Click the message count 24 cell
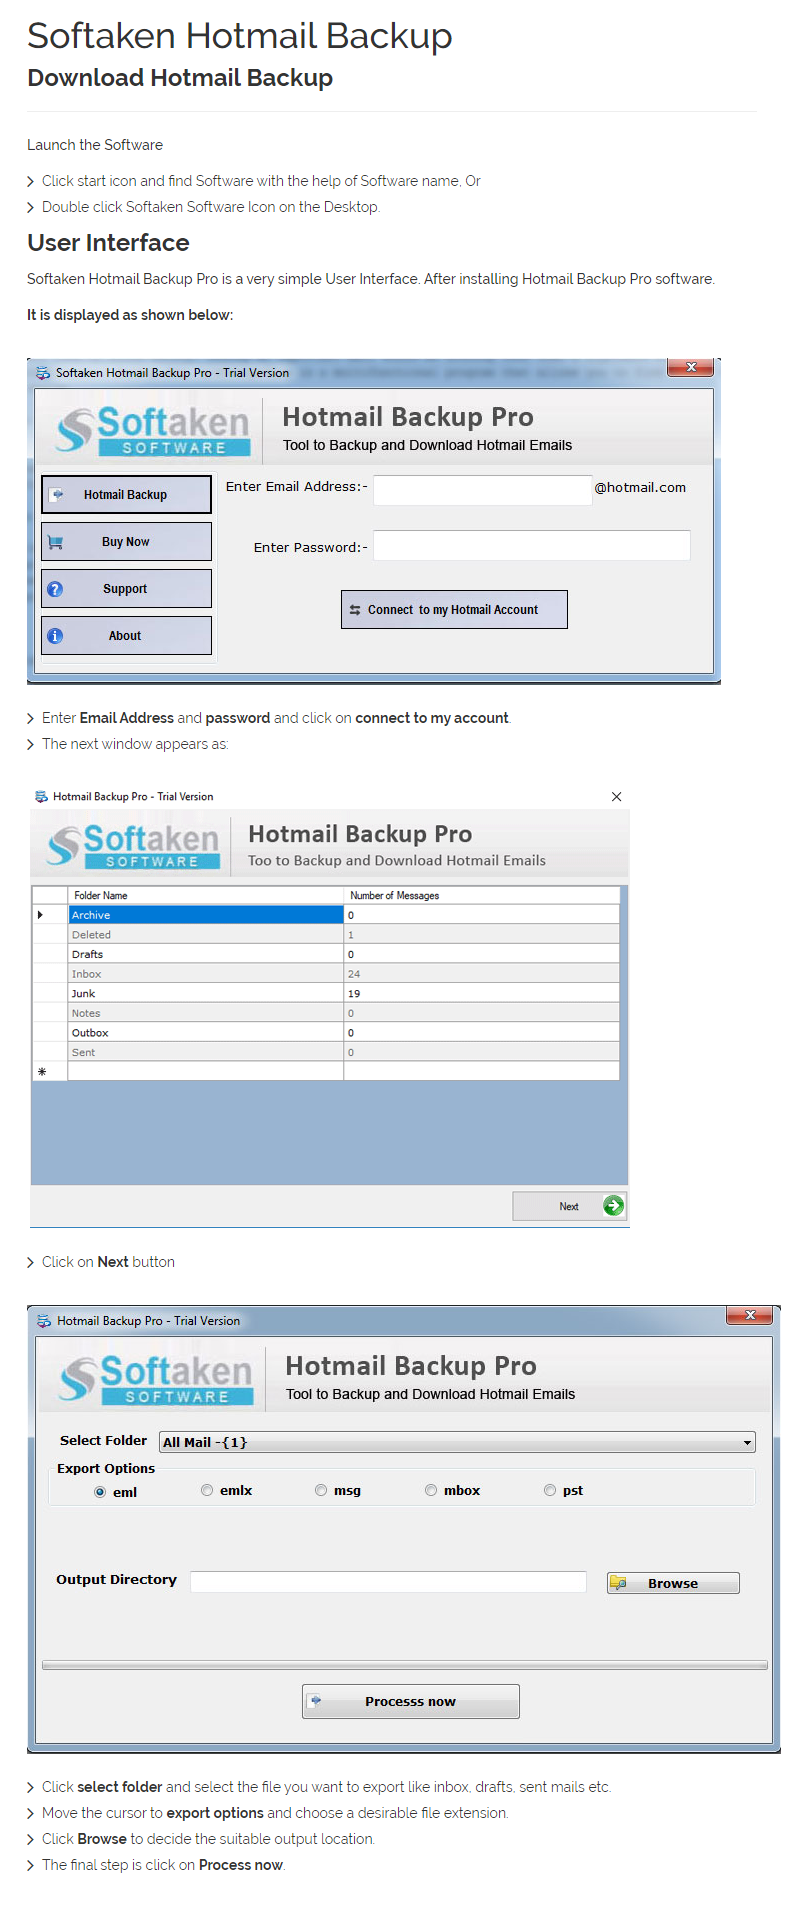 coord(482,974)
